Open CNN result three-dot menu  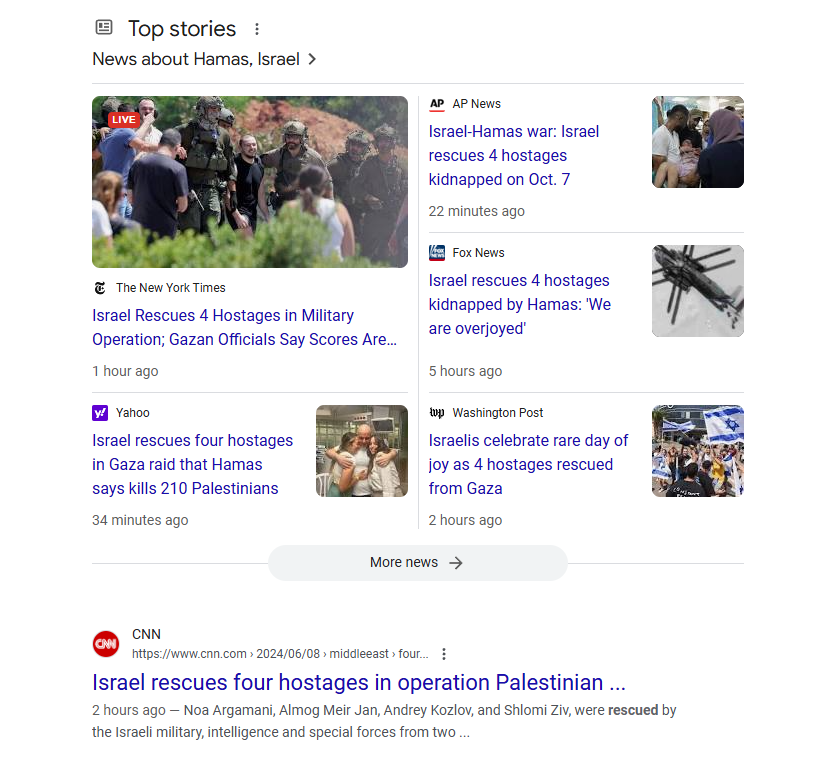[444, 654]
